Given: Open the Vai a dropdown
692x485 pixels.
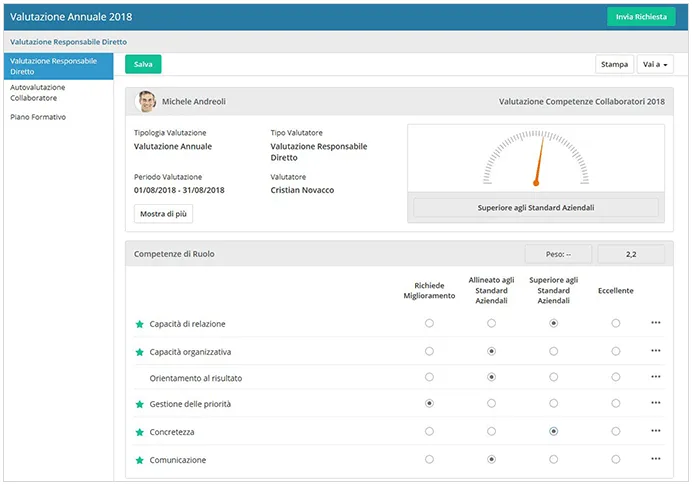Looking at the screenshot, I should pyautogui.click(x=655, y=64).
